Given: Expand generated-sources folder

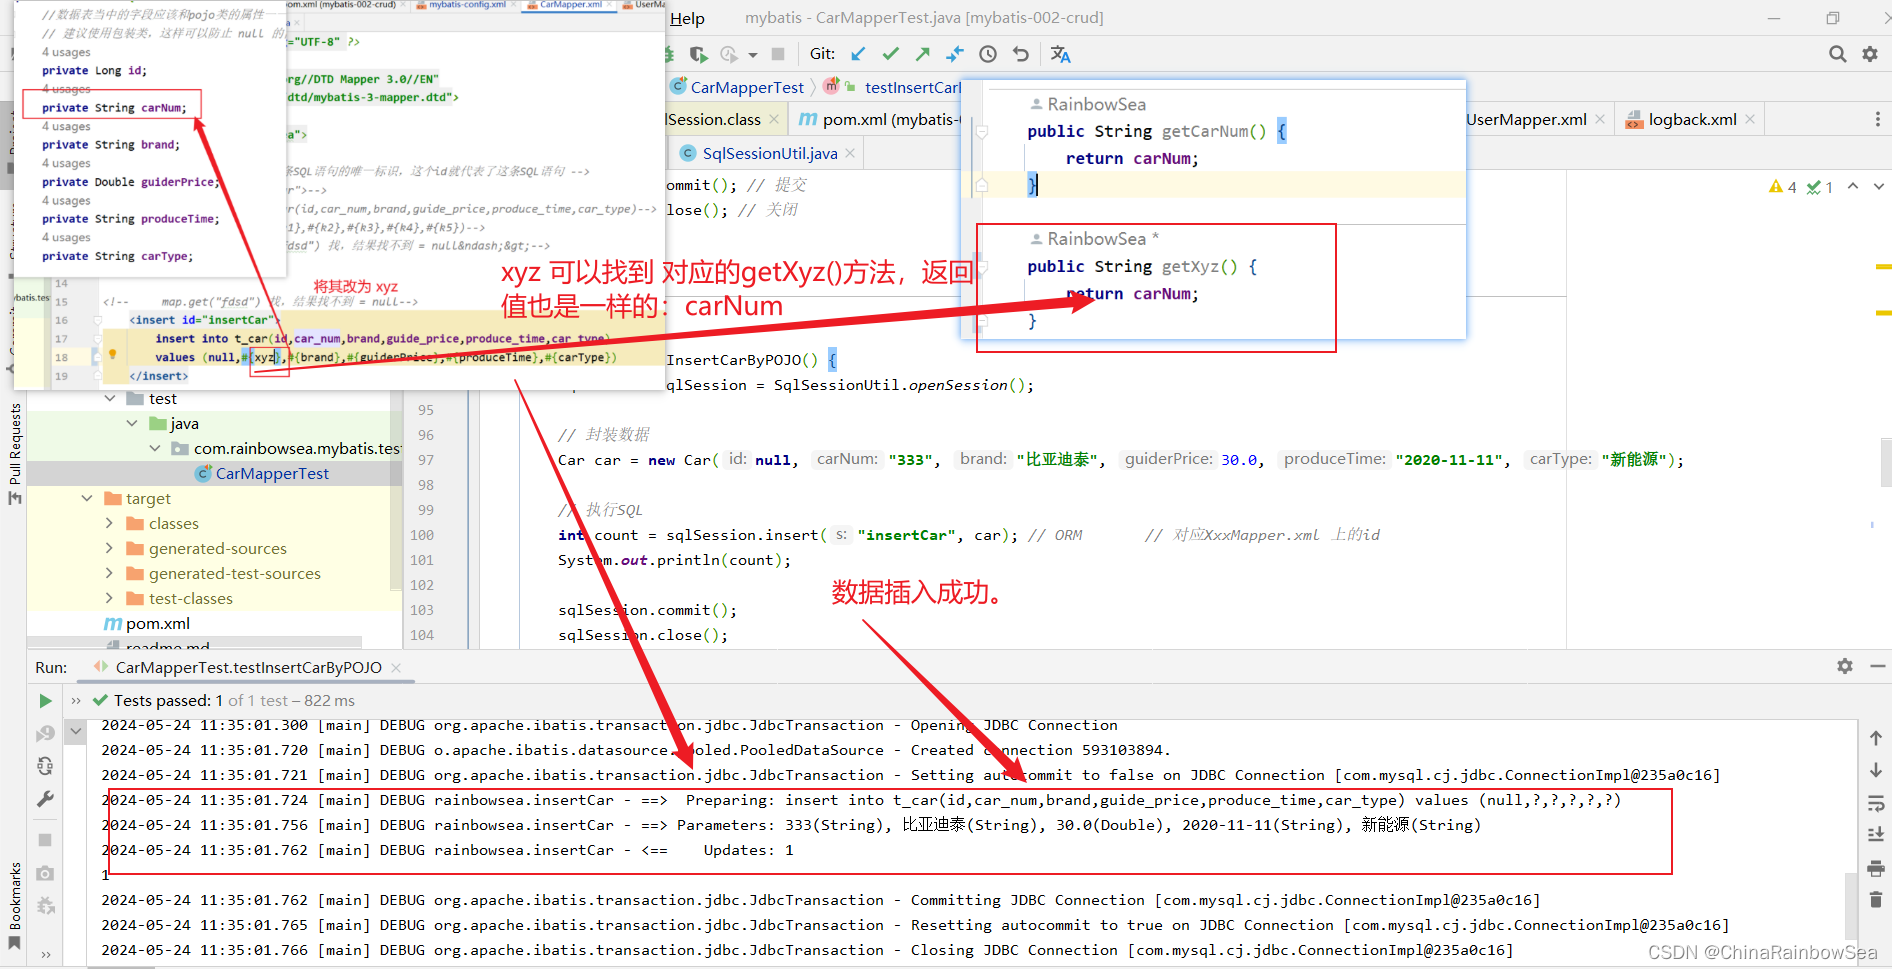Looking at the screenshot, I should click(x=109, y=548).
